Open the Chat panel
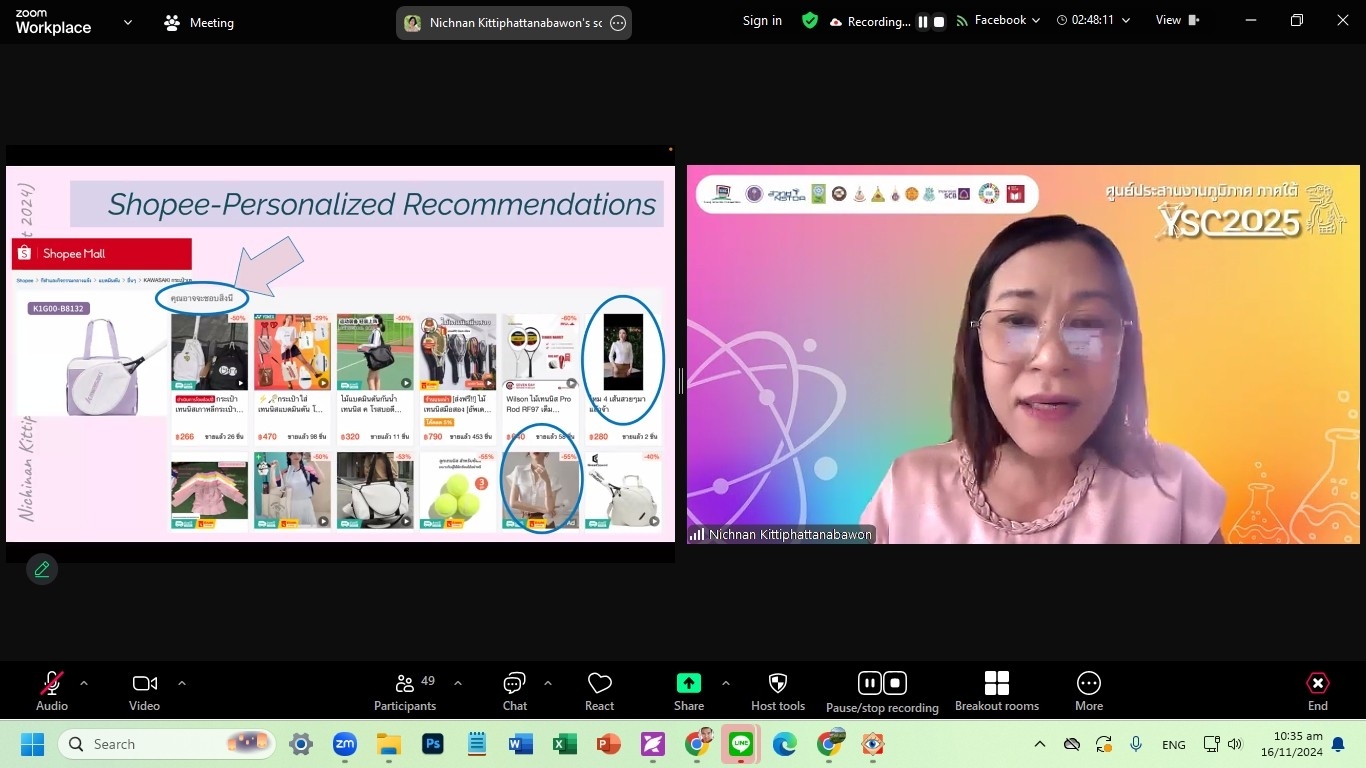This screenshot has width=1366, height=768. (514, 684)
